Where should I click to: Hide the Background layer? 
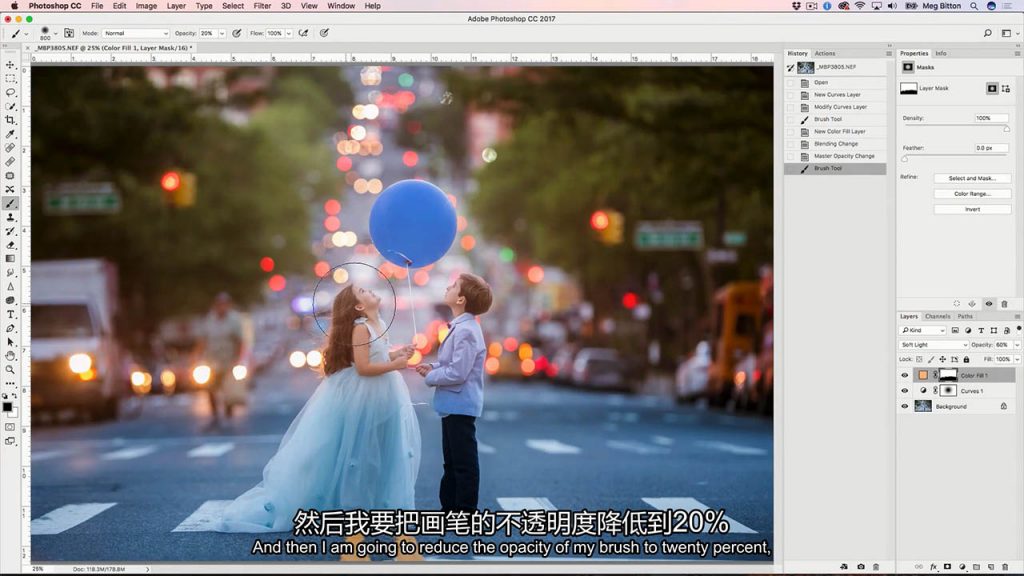click(904, 406)
